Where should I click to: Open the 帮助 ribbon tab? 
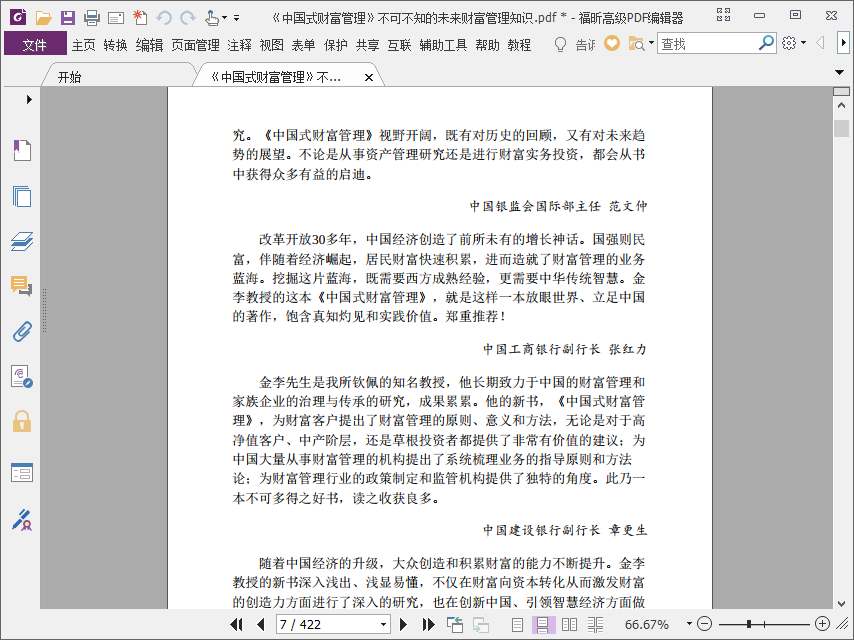coord(487,45)
